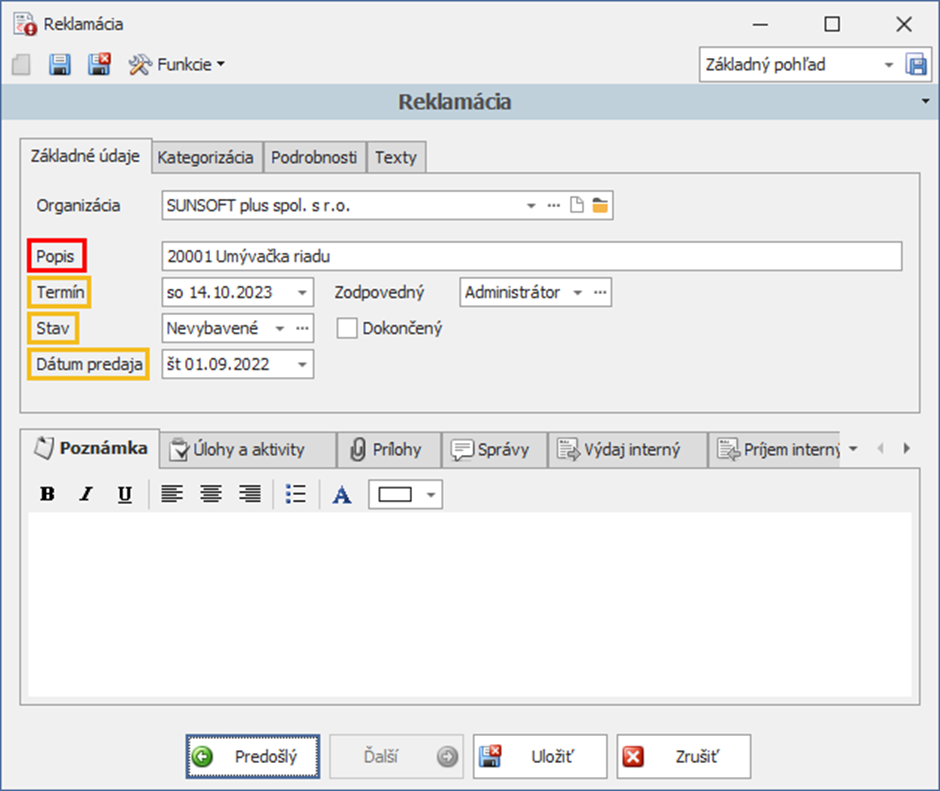This screenshot has width=940, height=791.
Task: Click the save icon in top toolbar
Action: 60,65
